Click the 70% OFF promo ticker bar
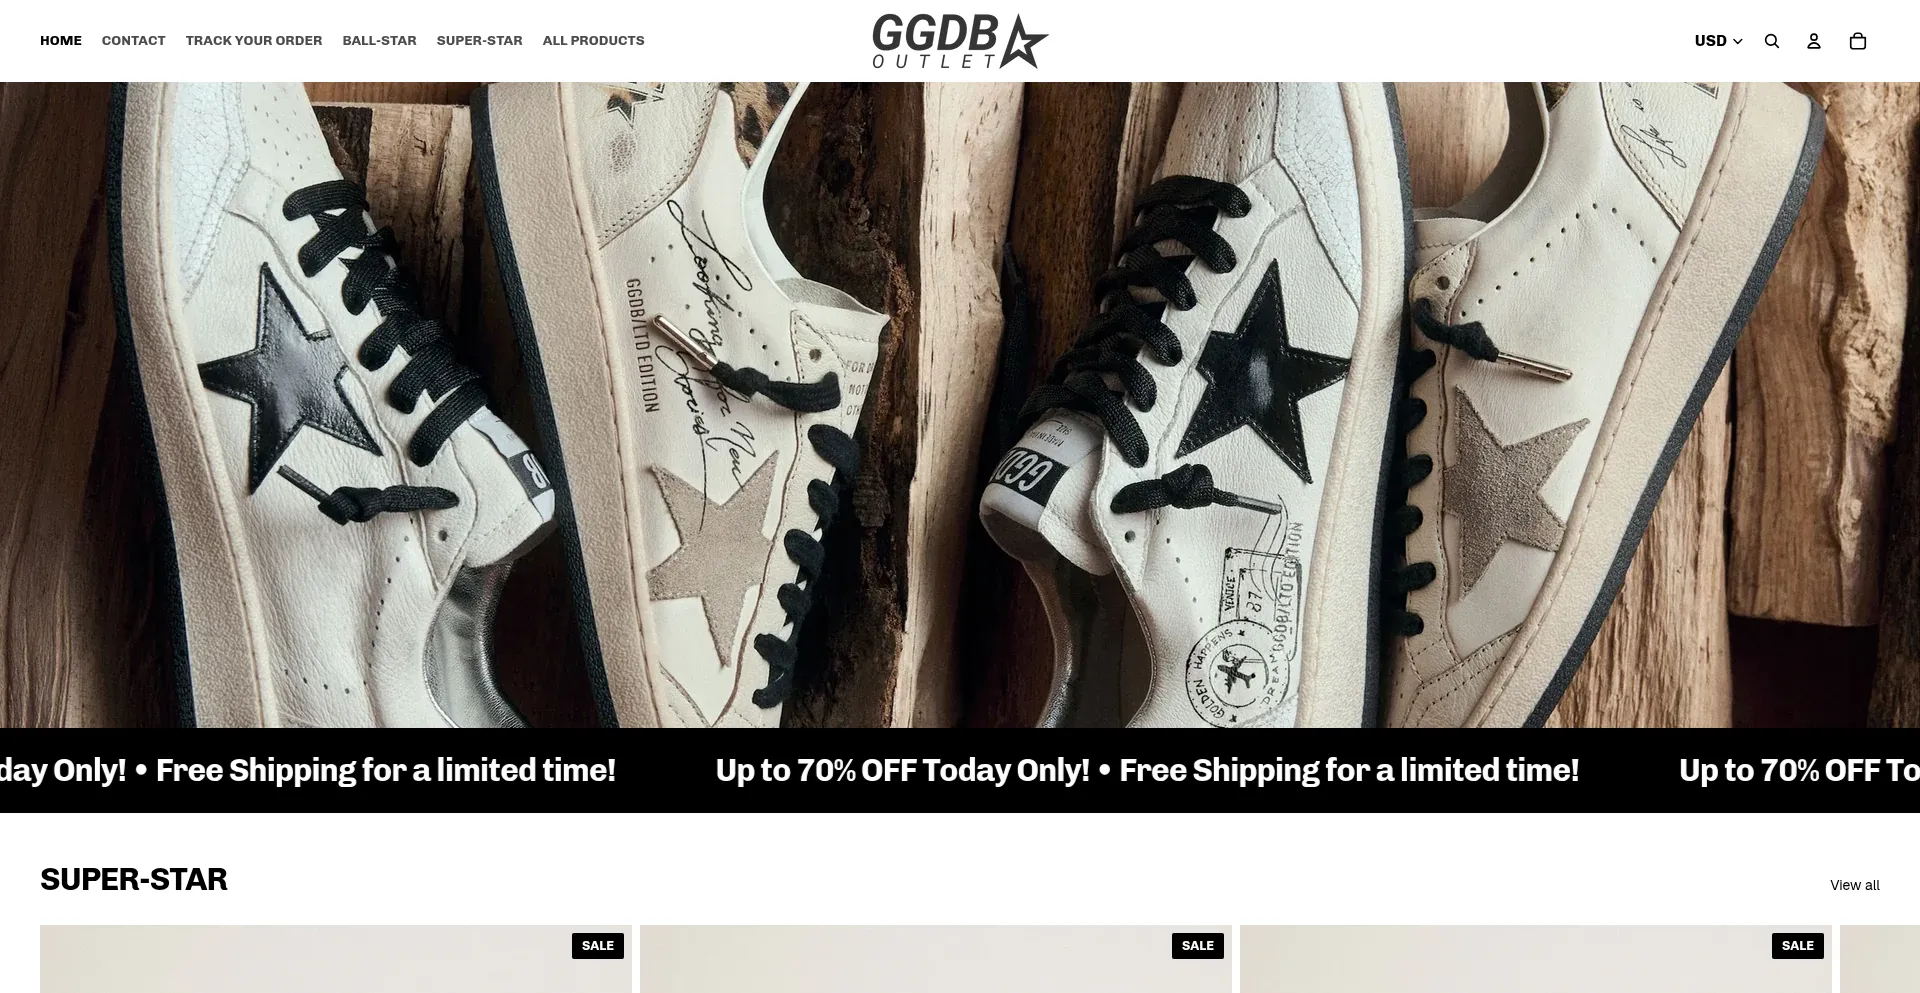Screen dimensions: 1920x993 coord(960,770)
